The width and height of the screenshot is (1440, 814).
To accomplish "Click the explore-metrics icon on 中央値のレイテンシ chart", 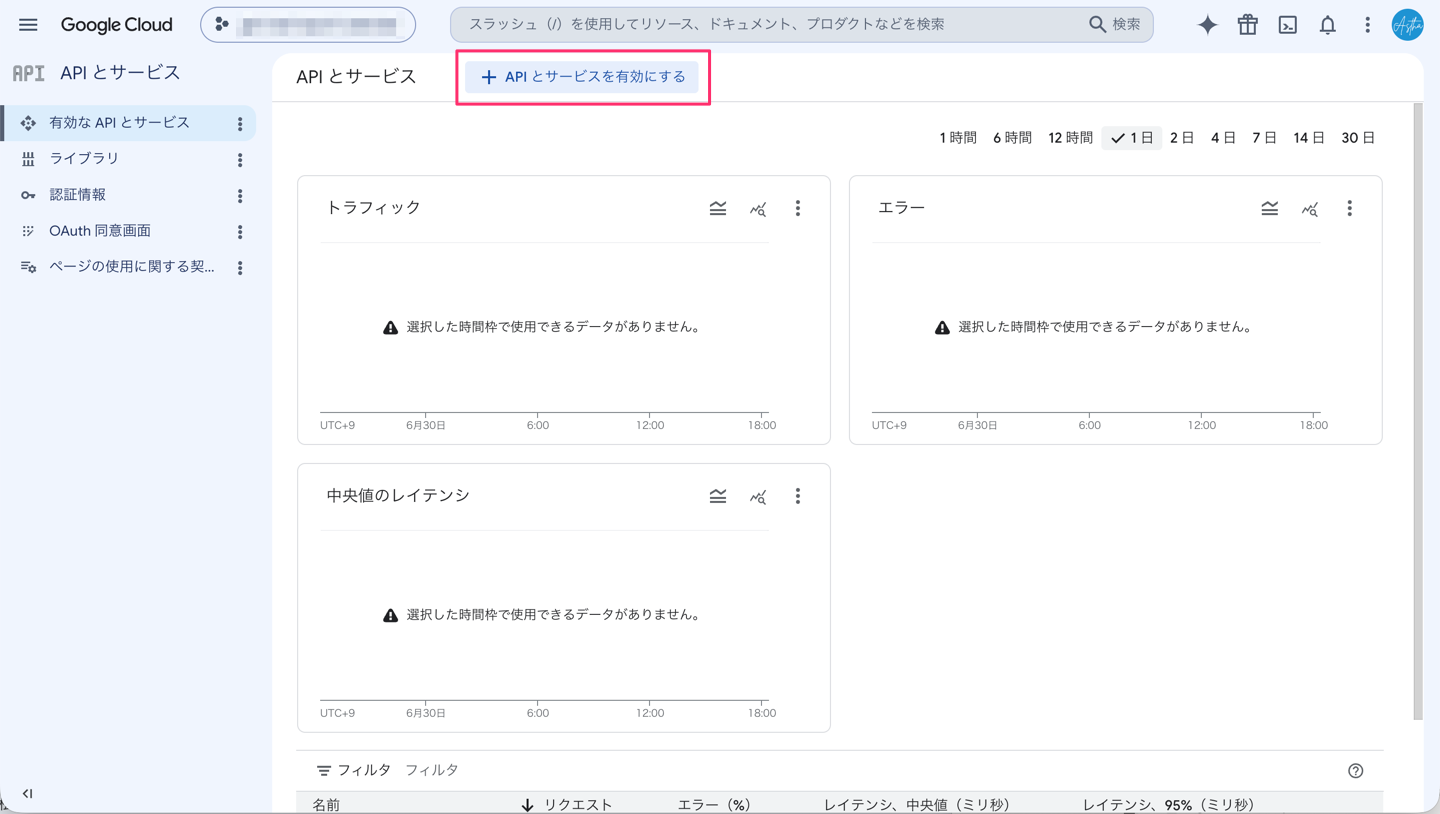I will click(758, 496).
